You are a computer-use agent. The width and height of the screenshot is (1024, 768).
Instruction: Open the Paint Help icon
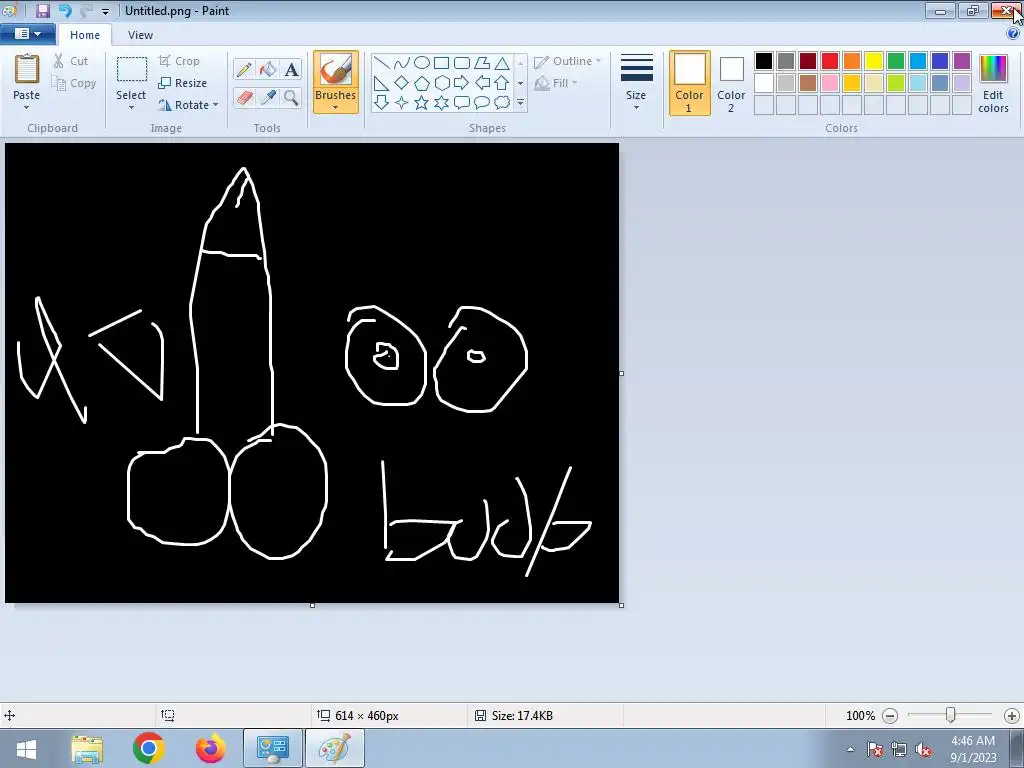click(1013, 34)
